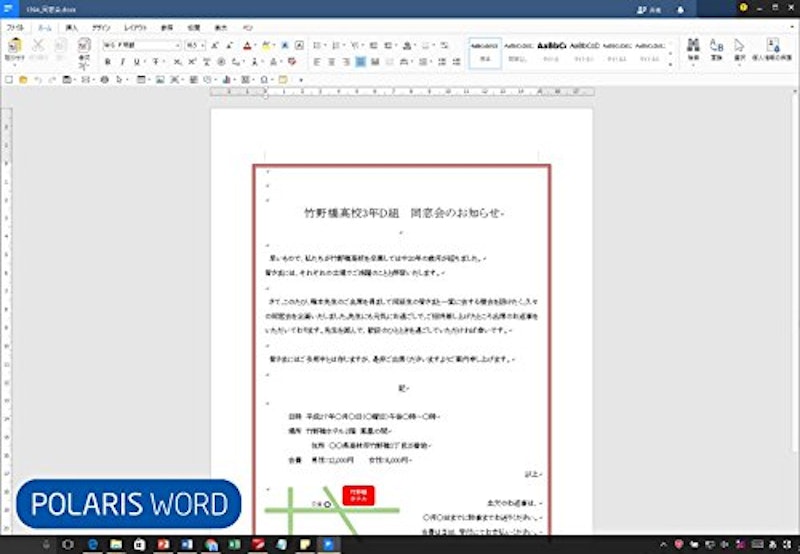Image resolution: width=800 pixels, height=554 pixels.
Task: Click the notification bell in title bar
Action: pos(680,10)
